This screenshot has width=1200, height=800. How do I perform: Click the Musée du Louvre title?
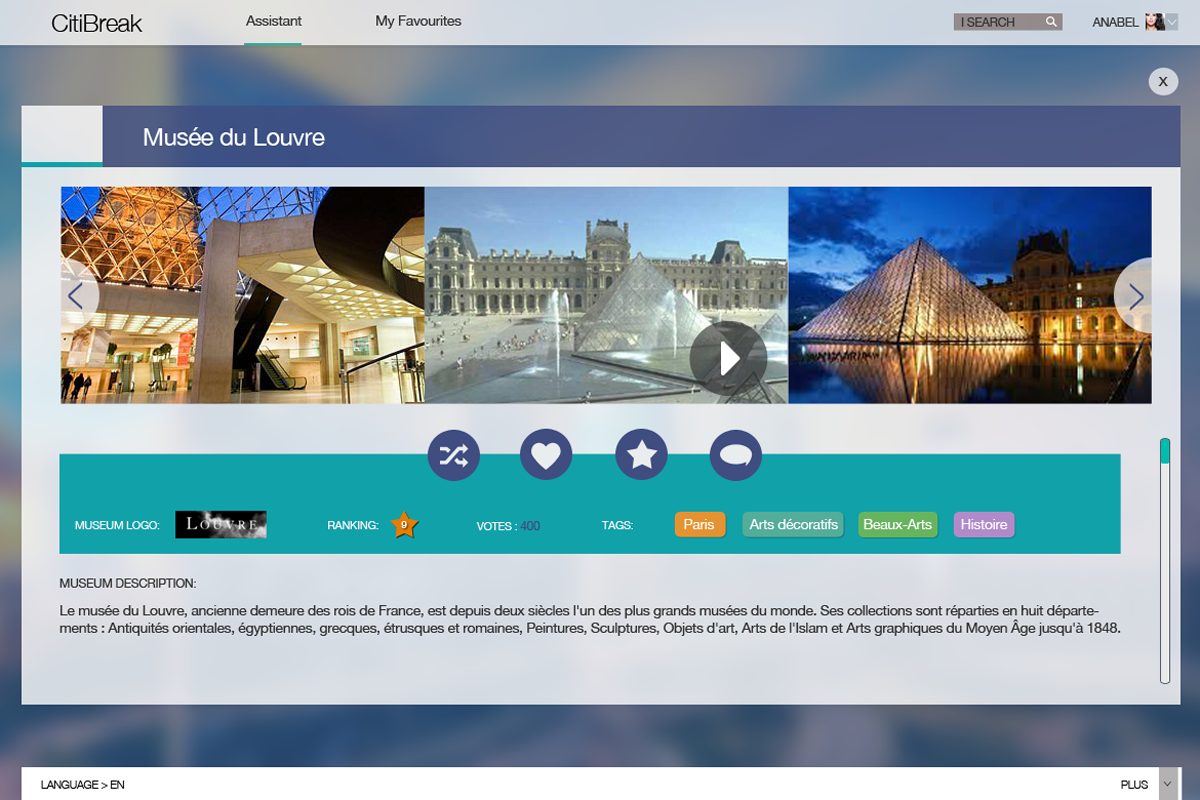click(234, 137)
